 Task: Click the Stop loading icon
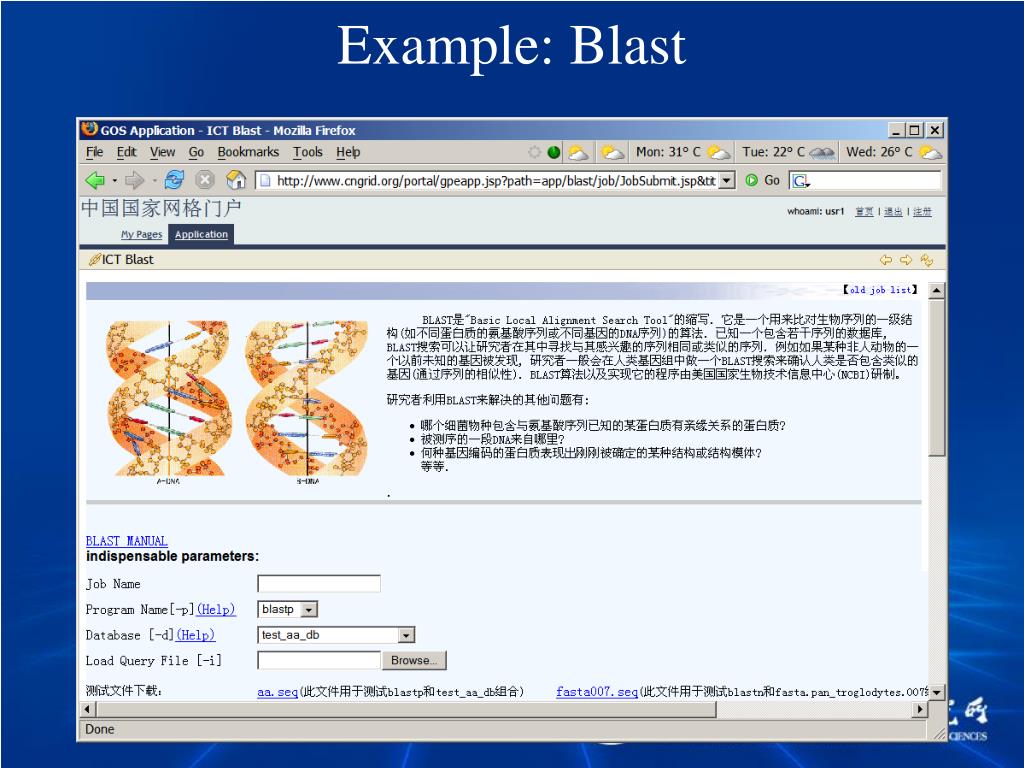[x=204, y=180]
